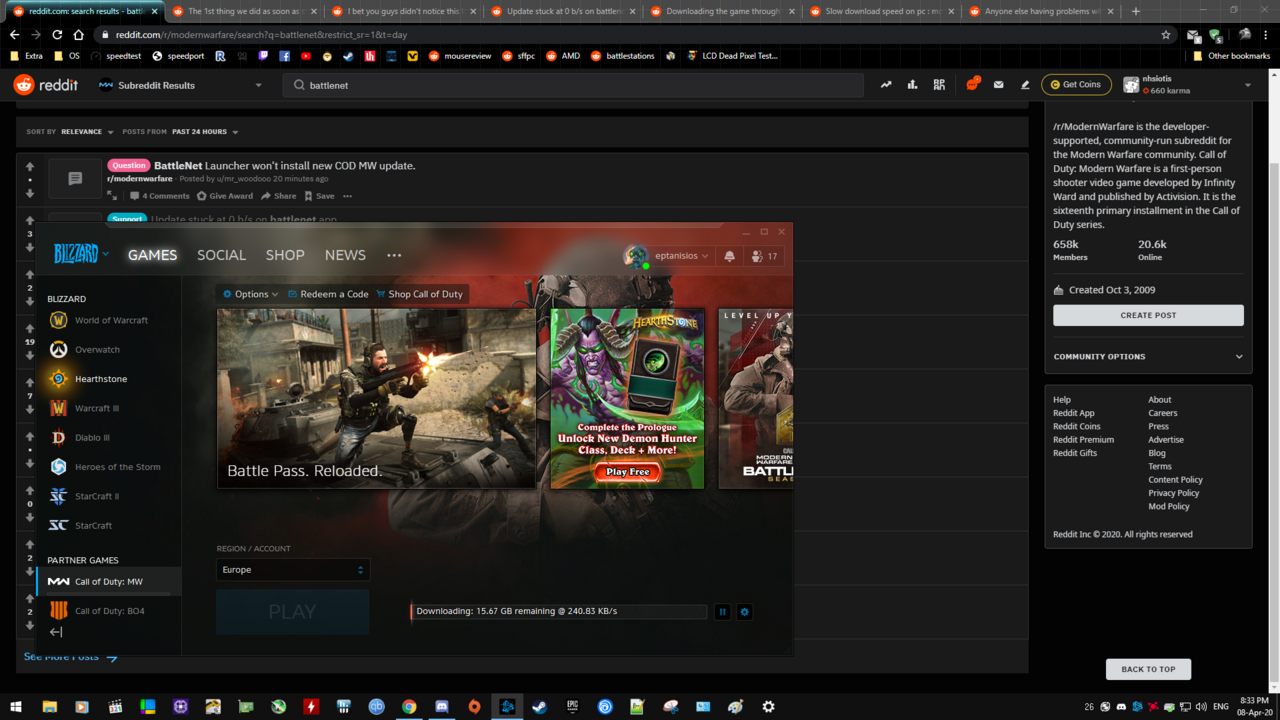
Task: Open a new Chrome tab
Action: pos(1136,11)
